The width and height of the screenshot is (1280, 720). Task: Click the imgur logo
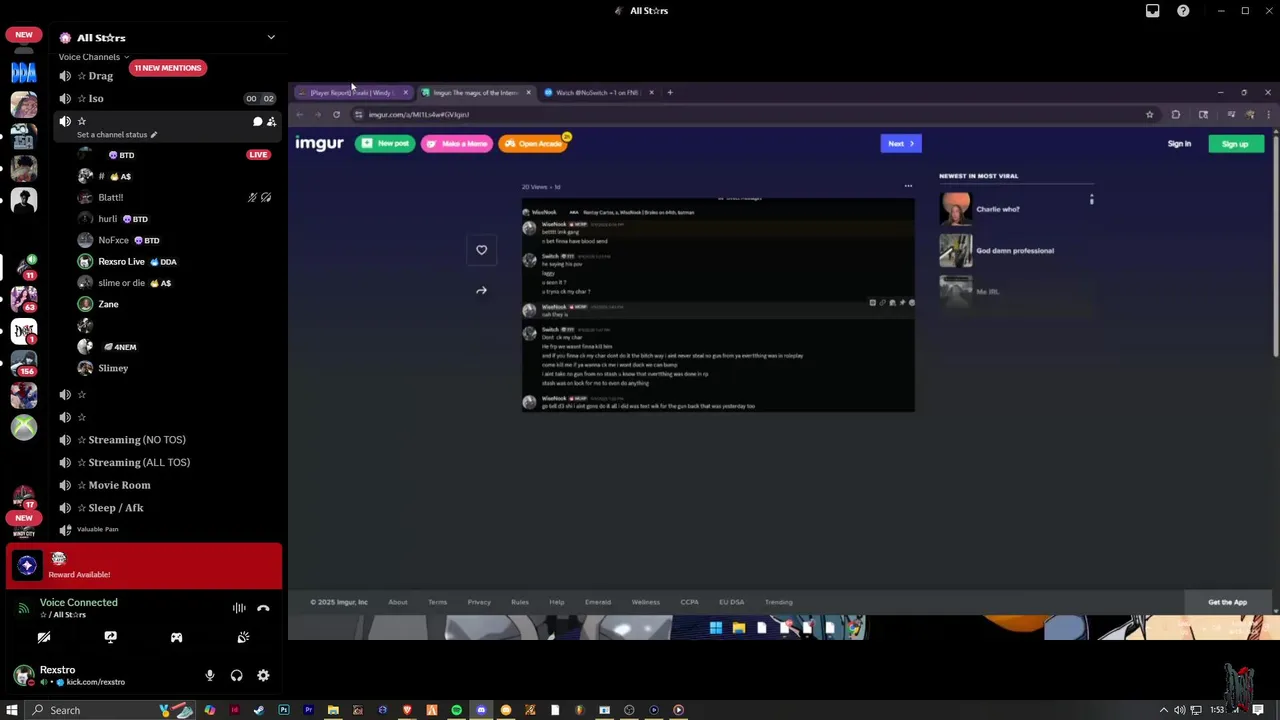pos(319,144)
